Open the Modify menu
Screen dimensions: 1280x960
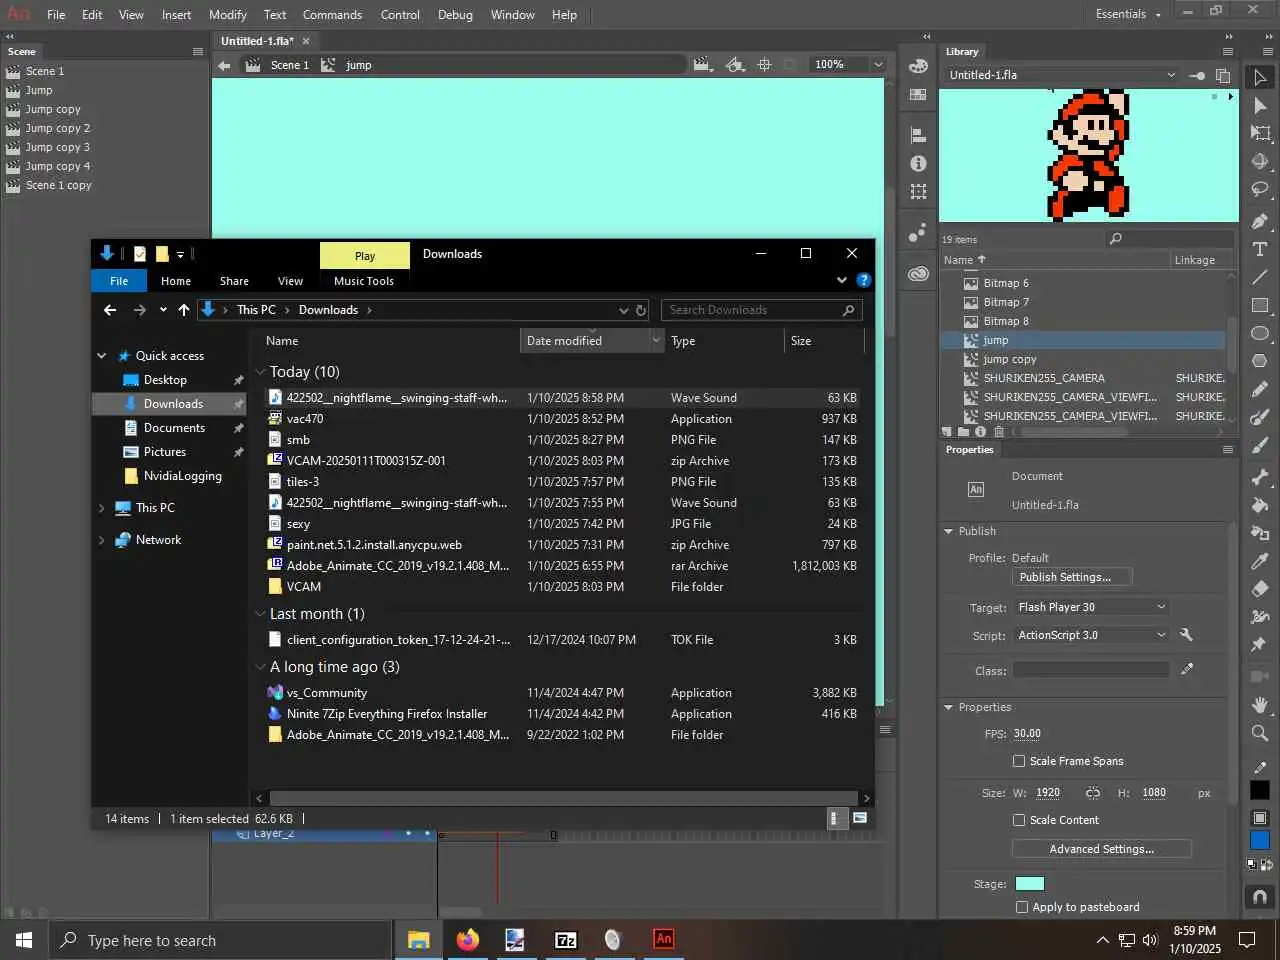point(228,15)
